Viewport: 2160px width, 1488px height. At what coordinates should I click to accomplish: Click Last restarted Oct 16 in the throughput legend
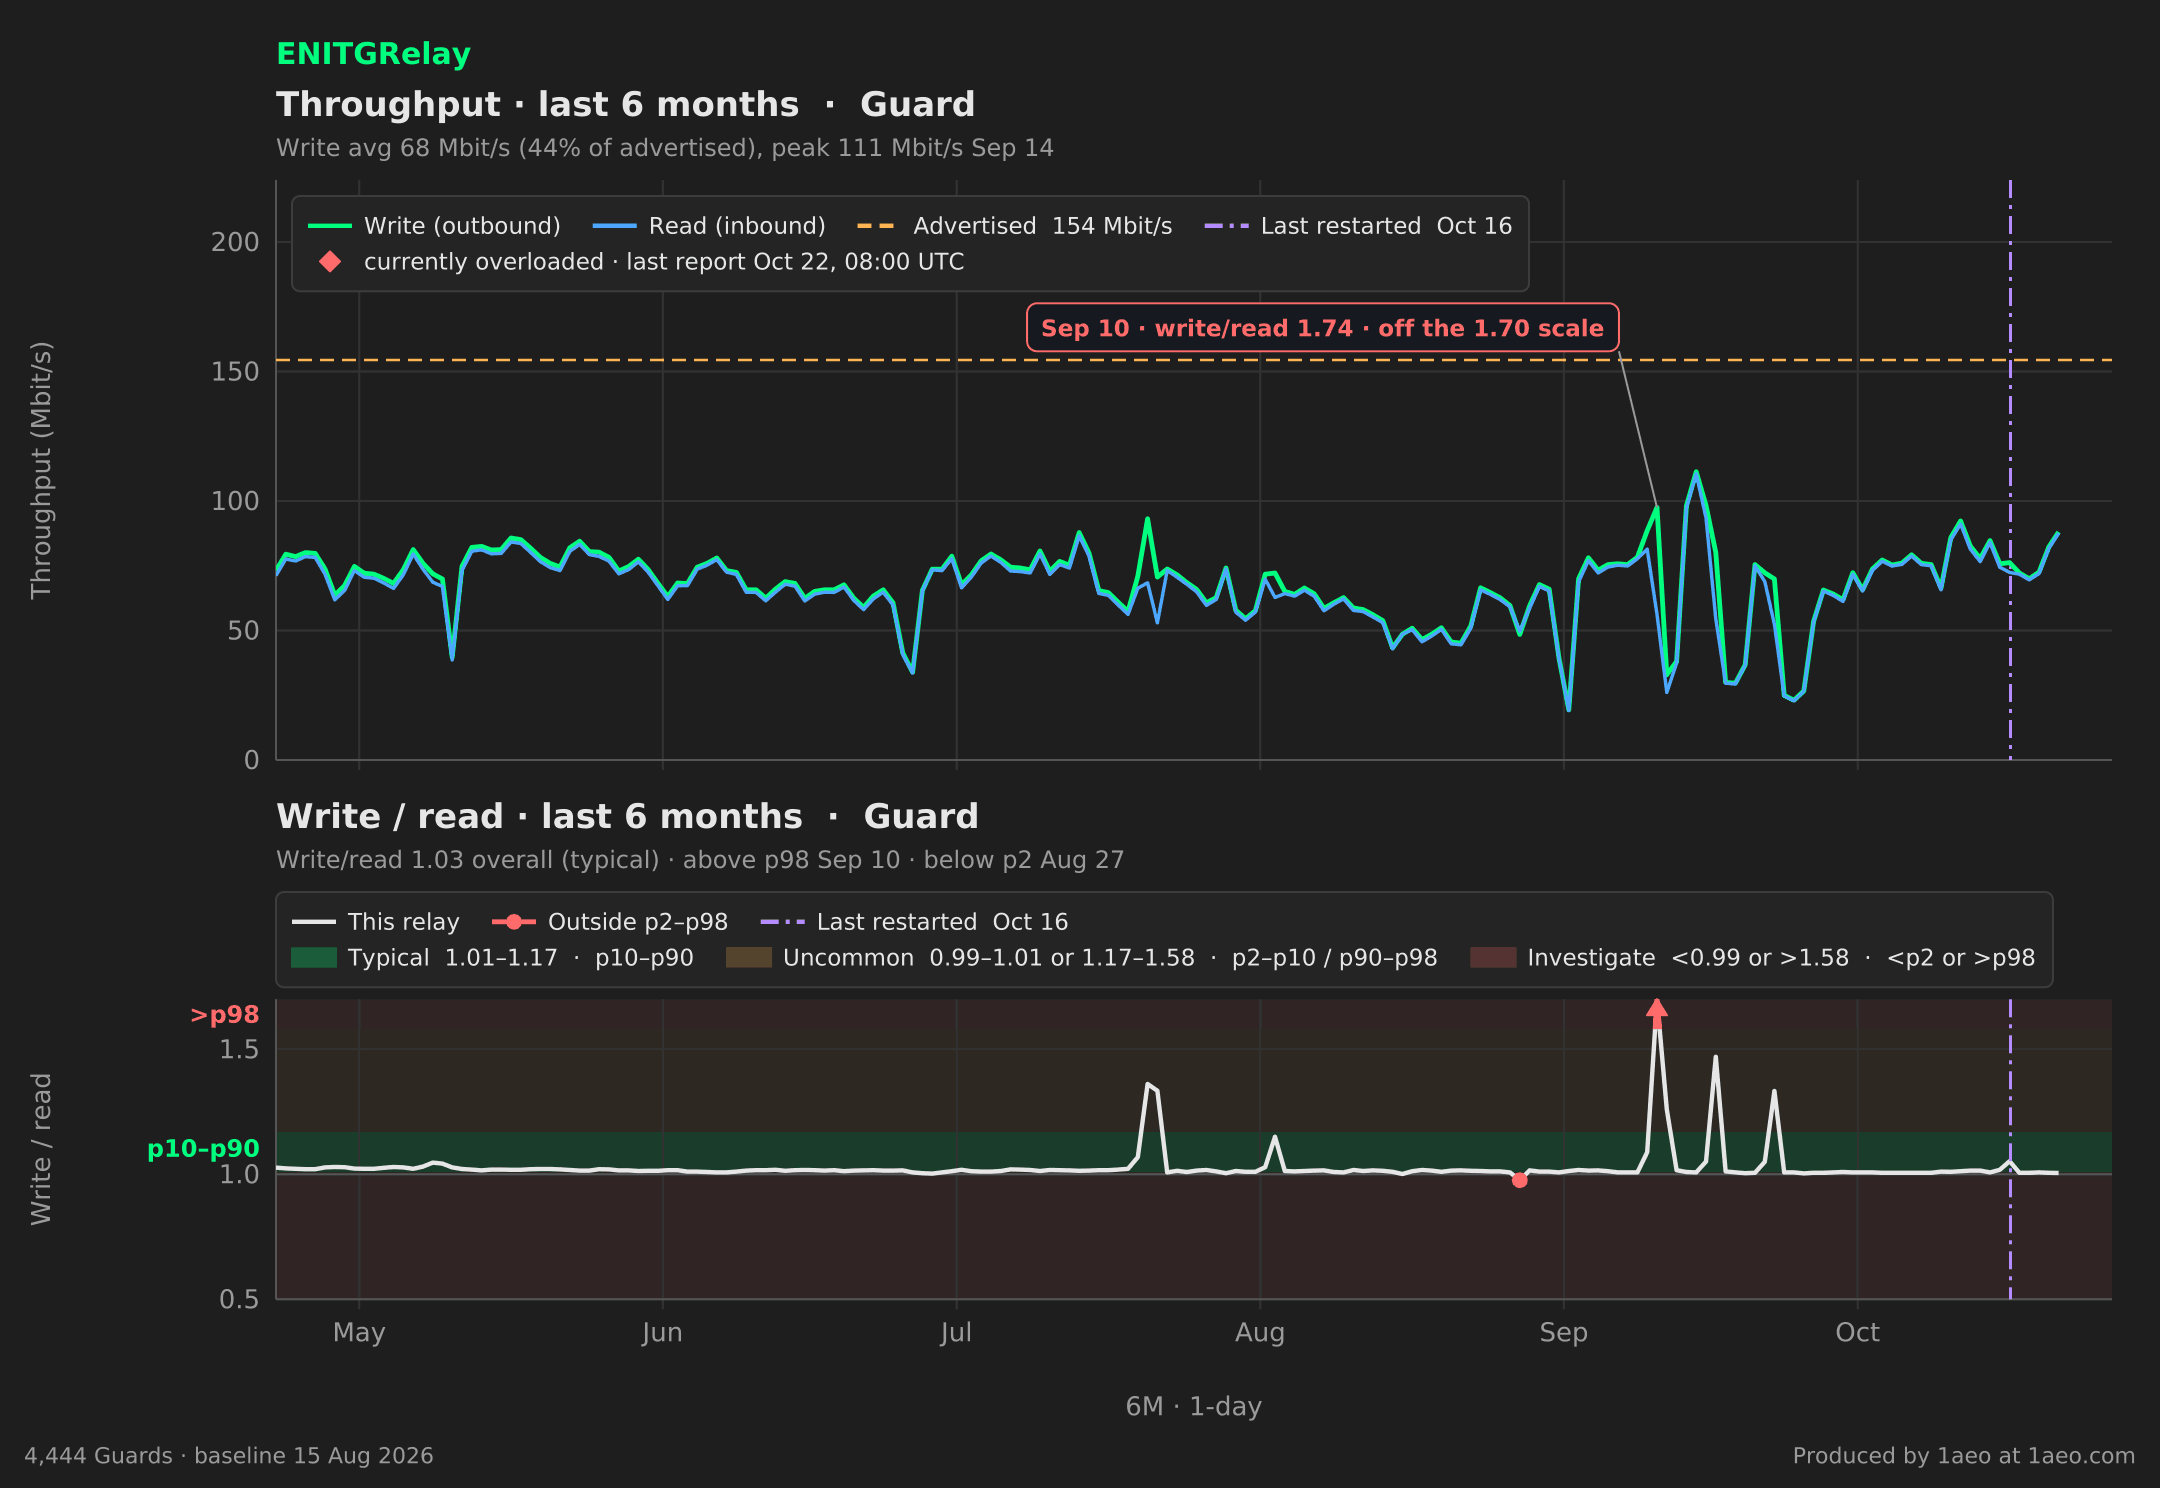coord(1358,226)
